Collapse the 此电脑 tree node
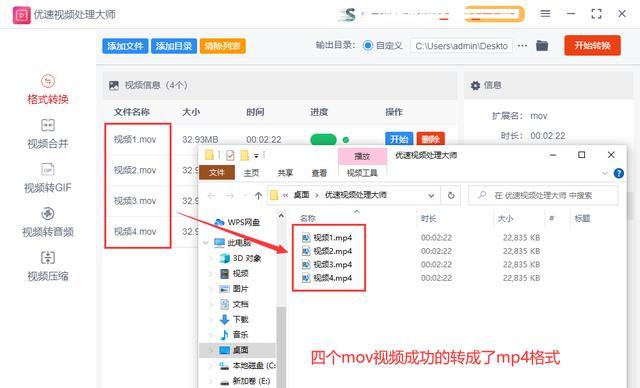The image size is (640, 388). coord(206,243)
